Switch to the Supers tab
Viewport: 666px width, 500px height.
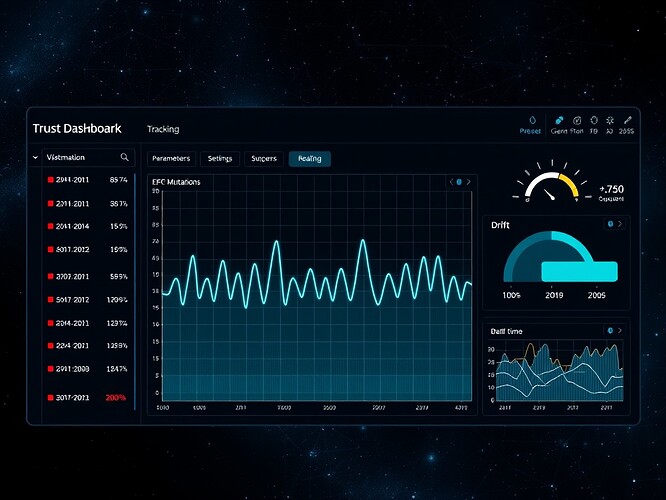click(x=264, y=158)
